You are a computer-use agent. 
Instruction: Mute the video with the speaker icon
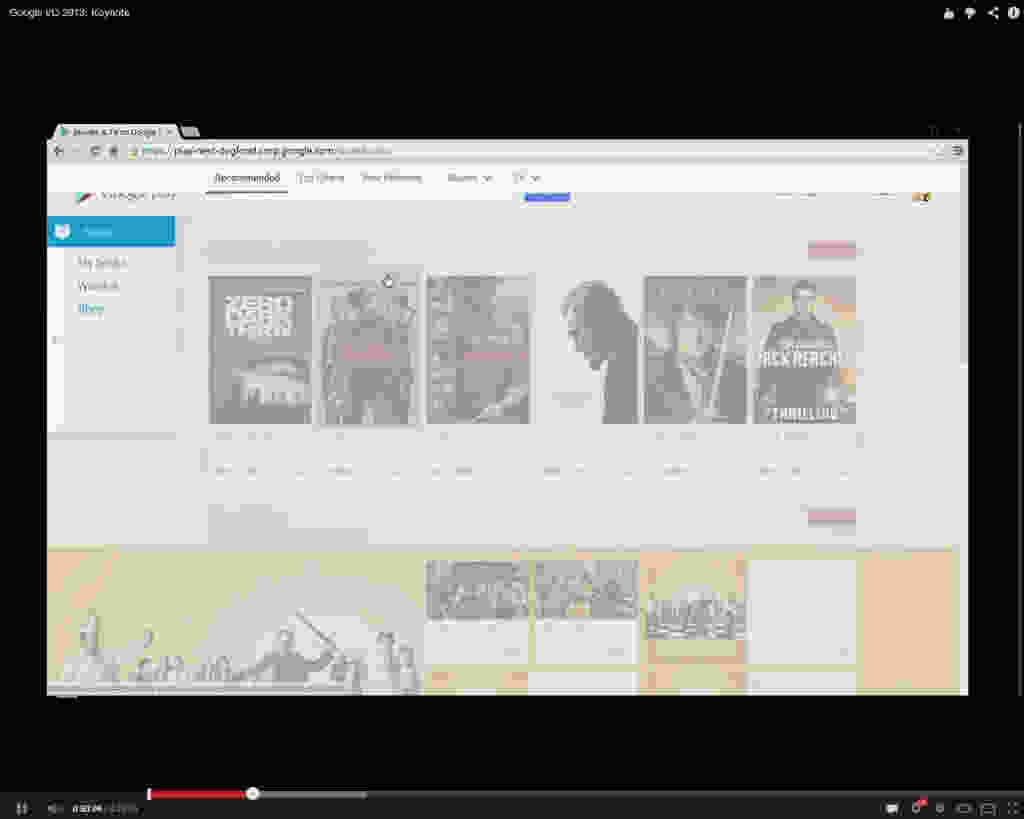[55, 809]
